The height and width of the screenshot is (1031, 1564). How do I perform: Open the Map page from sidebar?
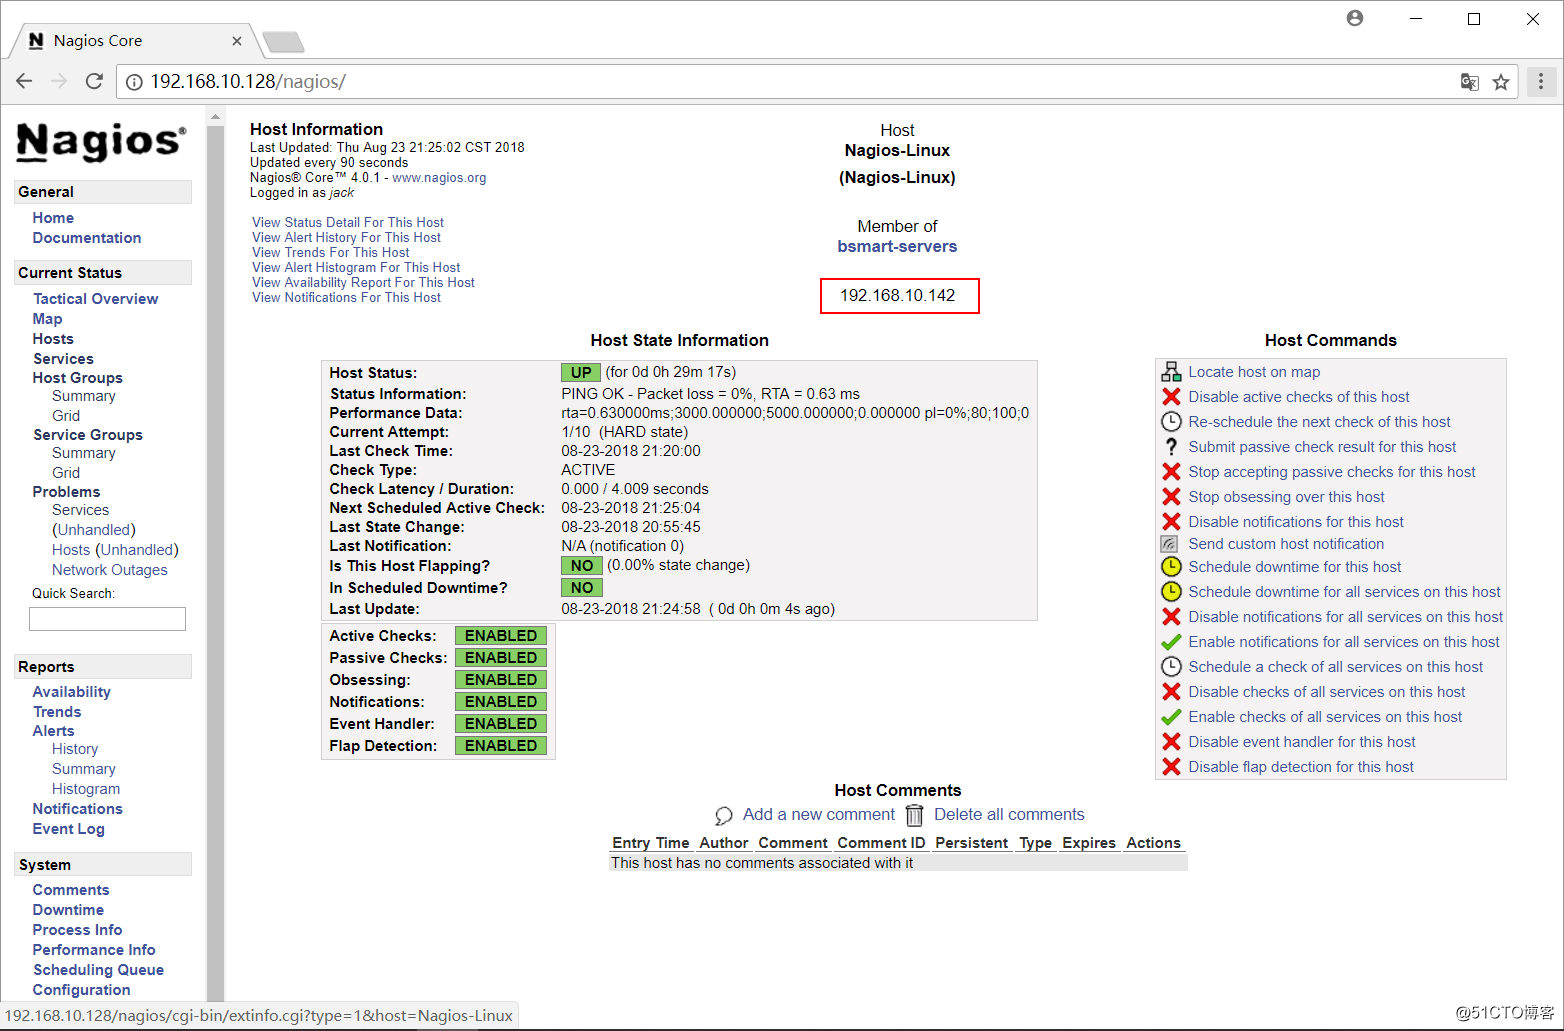[47, 319]
